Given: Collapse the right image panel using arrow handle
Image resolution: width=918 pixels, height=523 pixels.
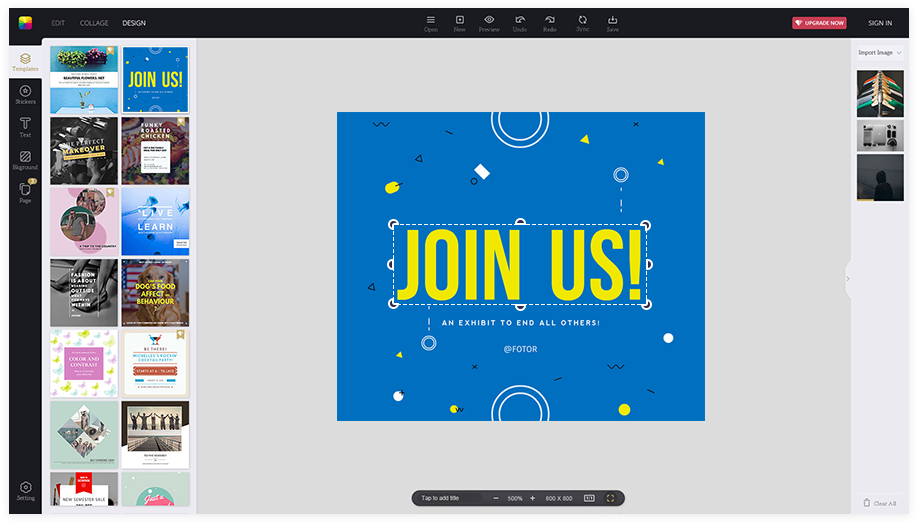Looking at the screenshot, I should 848,279.
